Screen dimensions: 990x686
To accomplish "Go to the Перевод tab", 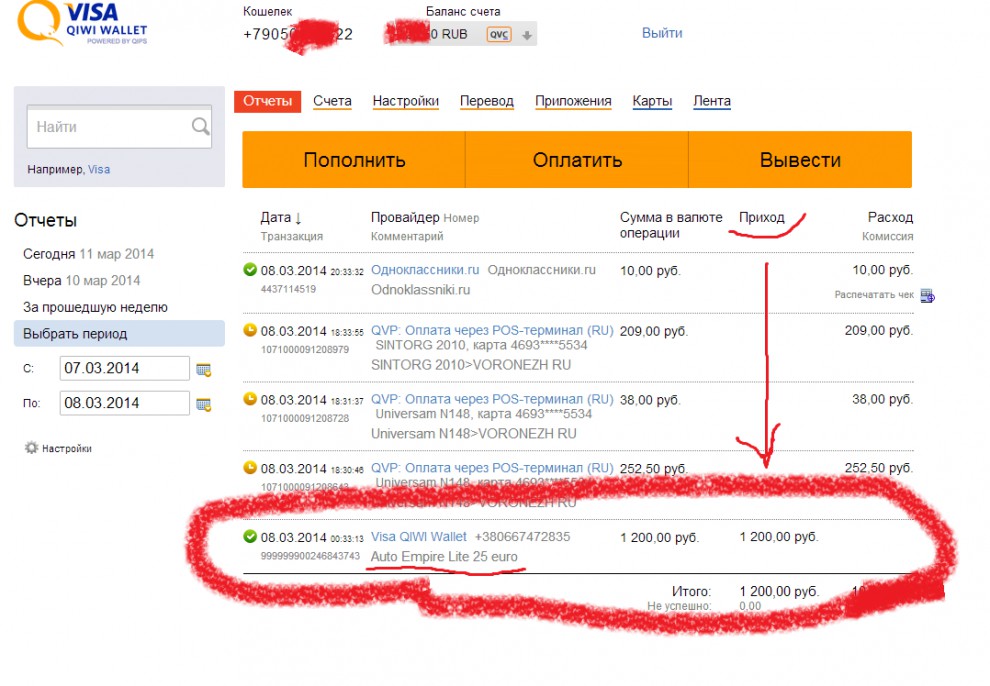I will coord(487,101).
